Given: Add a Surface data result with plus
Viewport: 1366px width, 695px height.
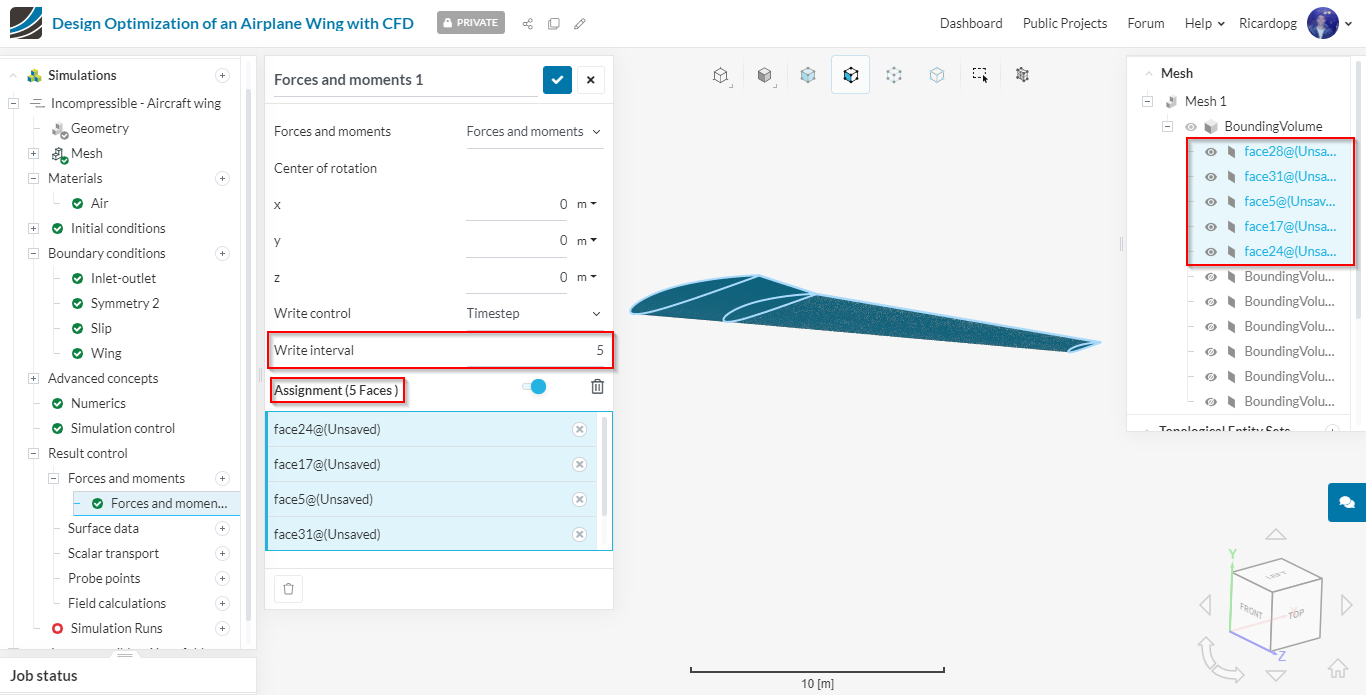Looking at the screenshot, I should tap(222, 528).
